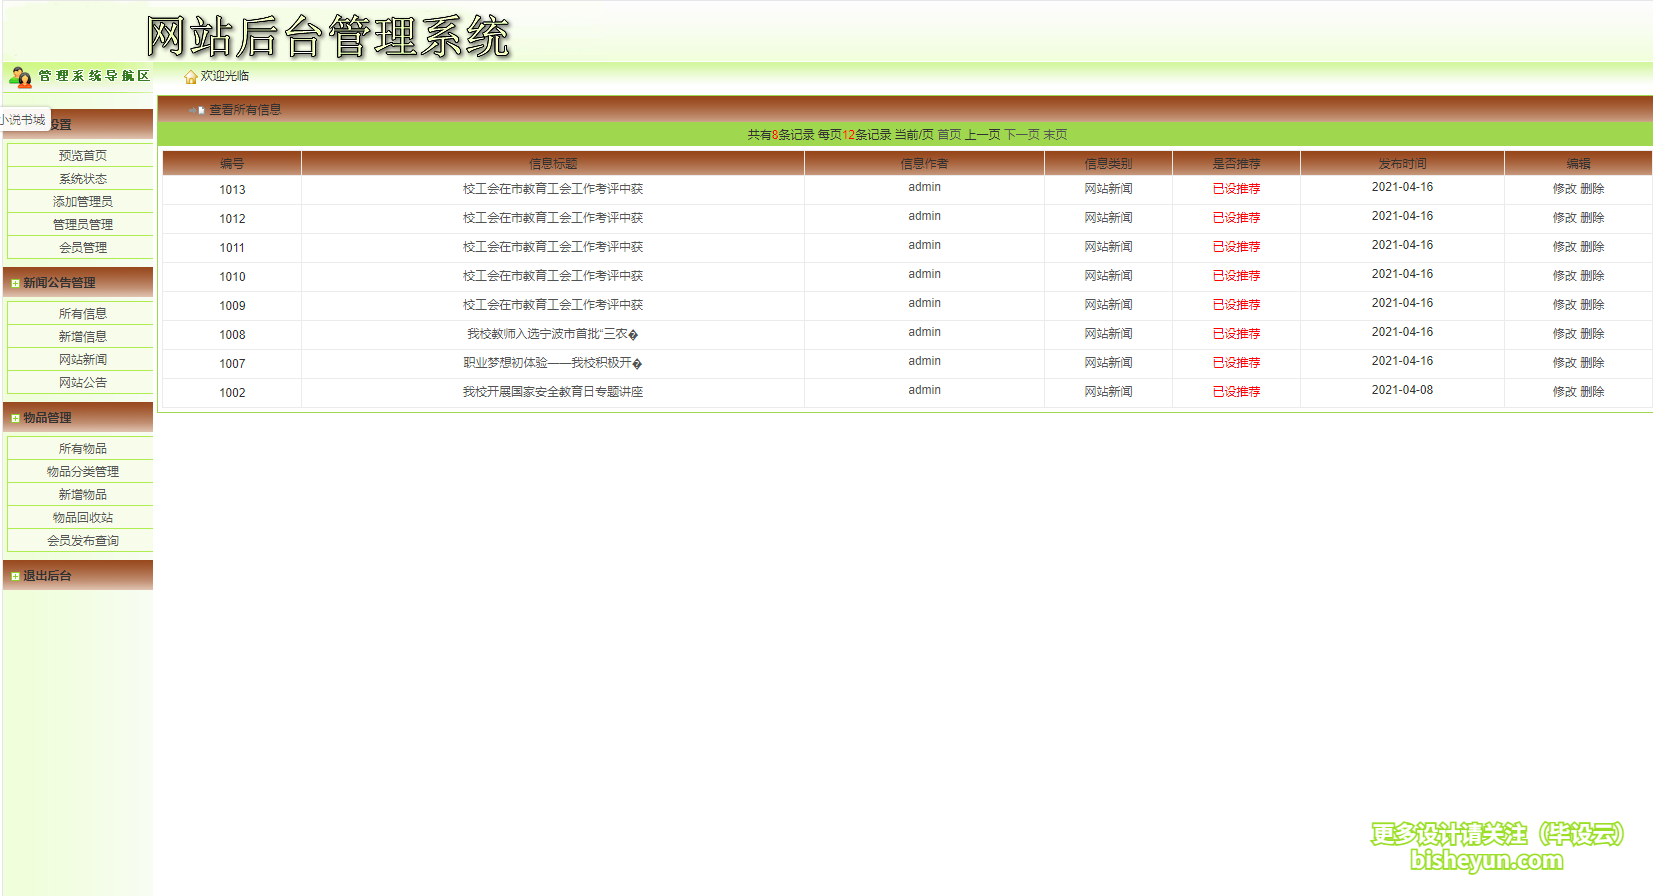Edit record 1011 with 修改
1653x896 pixels.
tap(1564, 246)
